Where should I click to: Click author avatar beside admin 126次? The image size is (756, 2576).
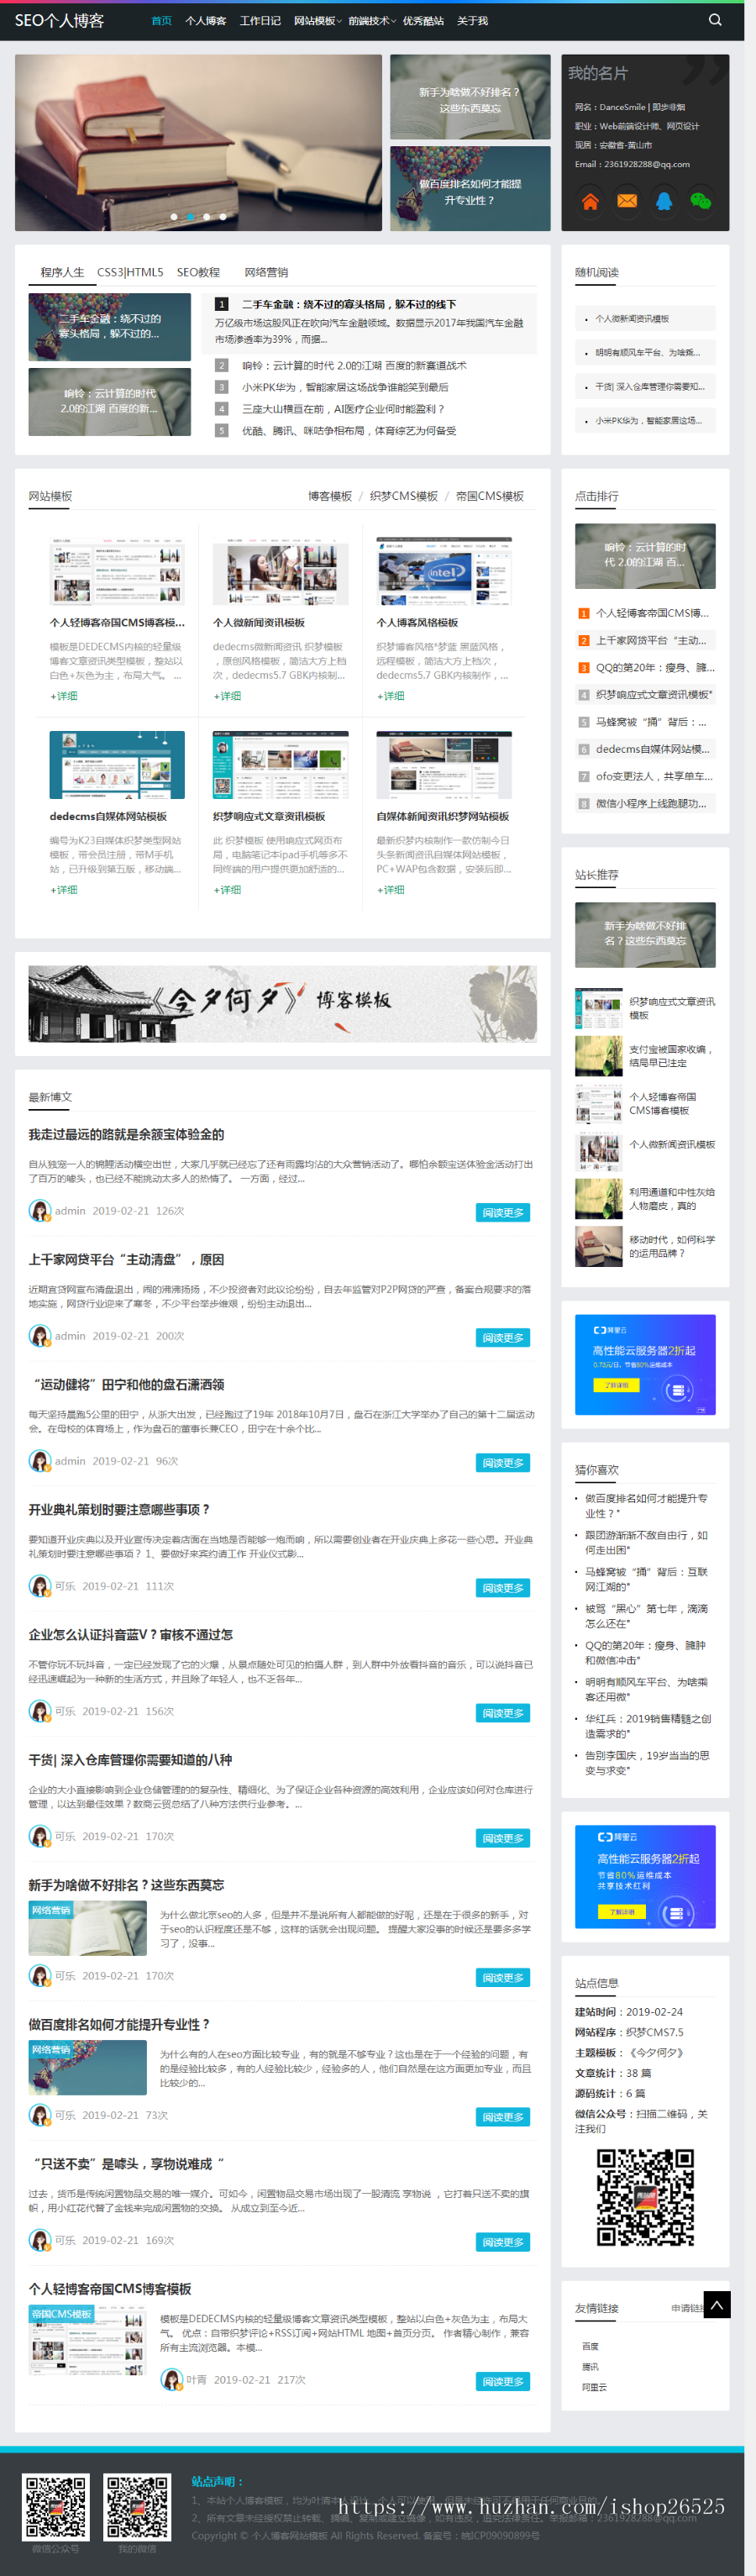click(x=40, y=1211)
